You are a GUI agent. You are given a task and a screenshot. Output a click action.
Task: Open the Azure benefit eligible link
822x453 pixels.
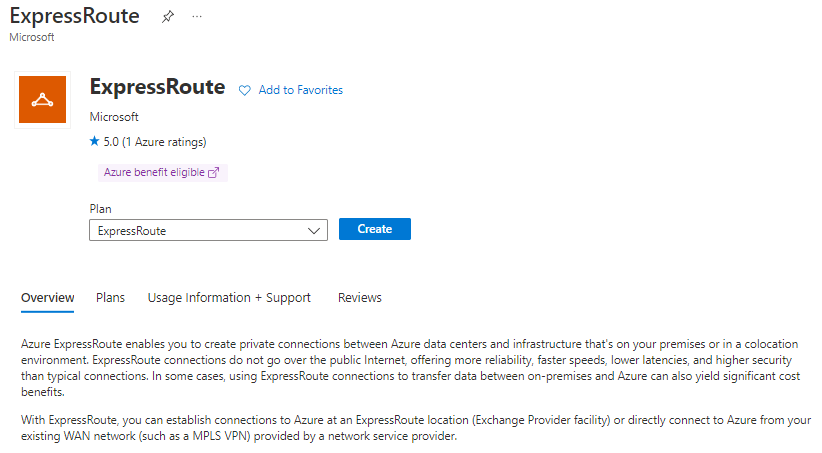point(154,172)
